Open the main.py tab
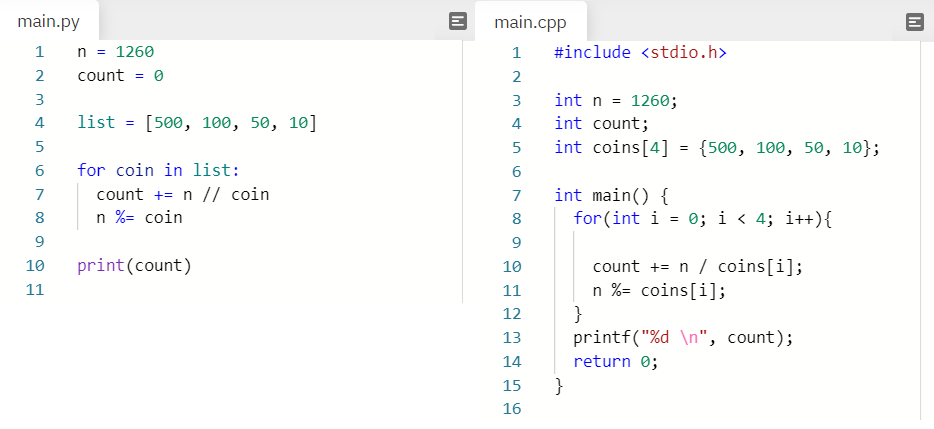Viewport: 934px width, 429px height. 49,22
